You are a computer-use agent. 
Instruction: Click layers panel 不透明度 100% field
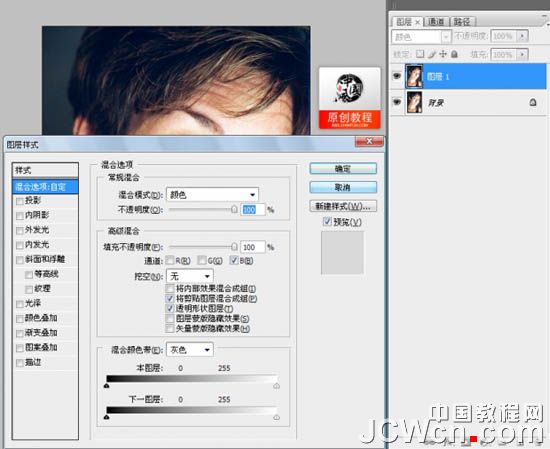point(503,36)
